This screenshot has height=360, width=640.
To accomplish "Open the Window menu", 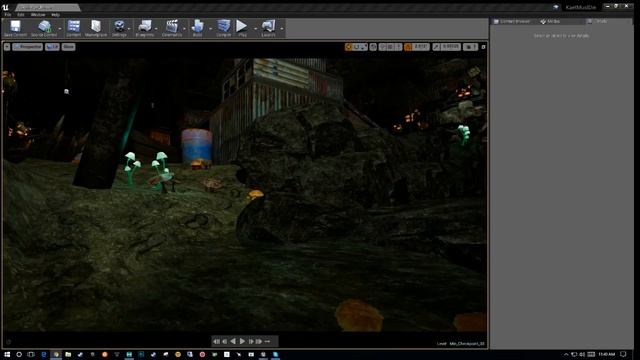I will pos(38,15).
